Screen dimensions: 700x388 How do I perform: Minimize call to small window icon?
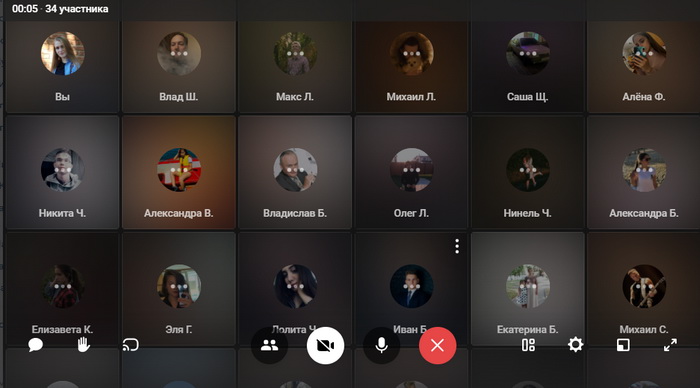coord(623,345)
